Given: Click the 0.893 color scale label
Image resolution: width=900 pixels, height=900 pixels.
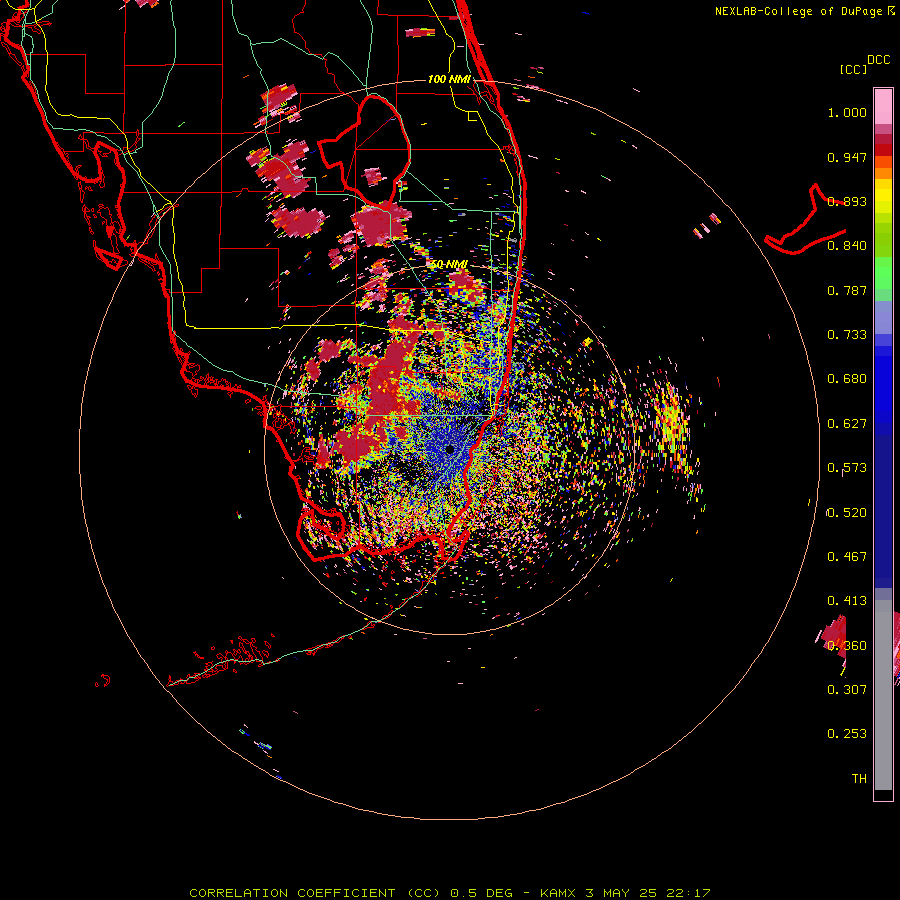Looking at the screenshot, I should (847, 201).
